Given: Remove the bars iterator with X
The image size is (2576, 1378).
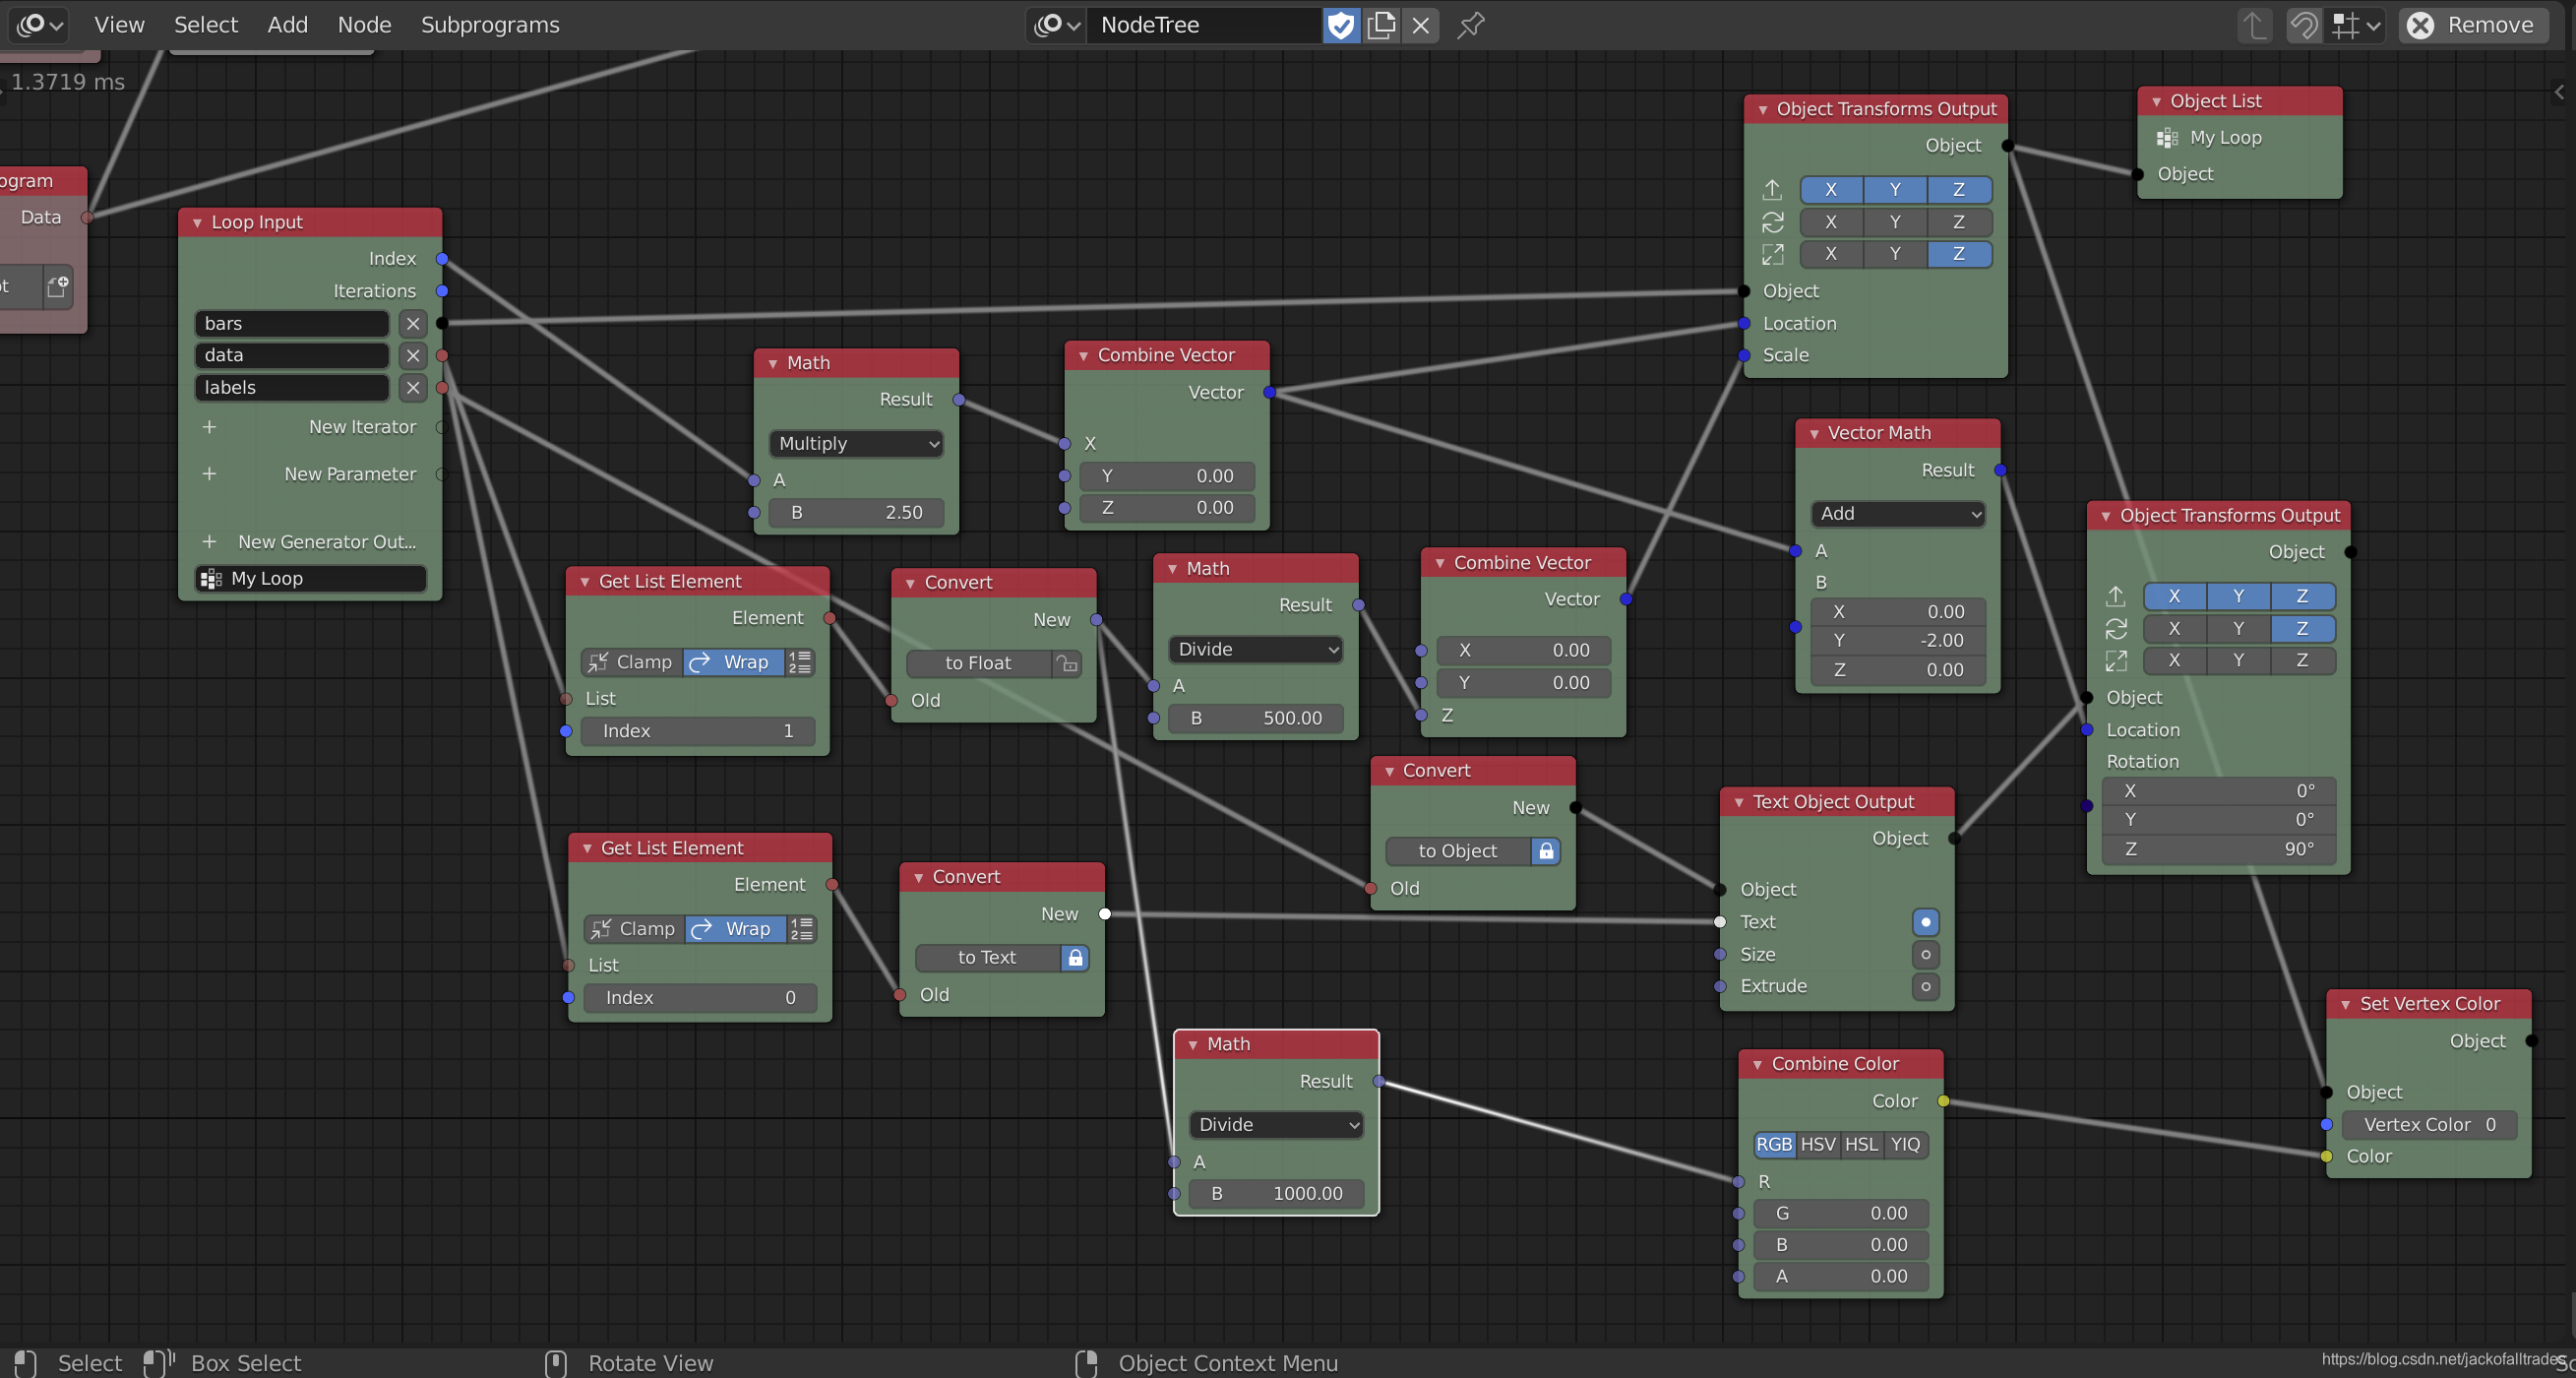Looking at the screenshot, I should tap(412, 323).
